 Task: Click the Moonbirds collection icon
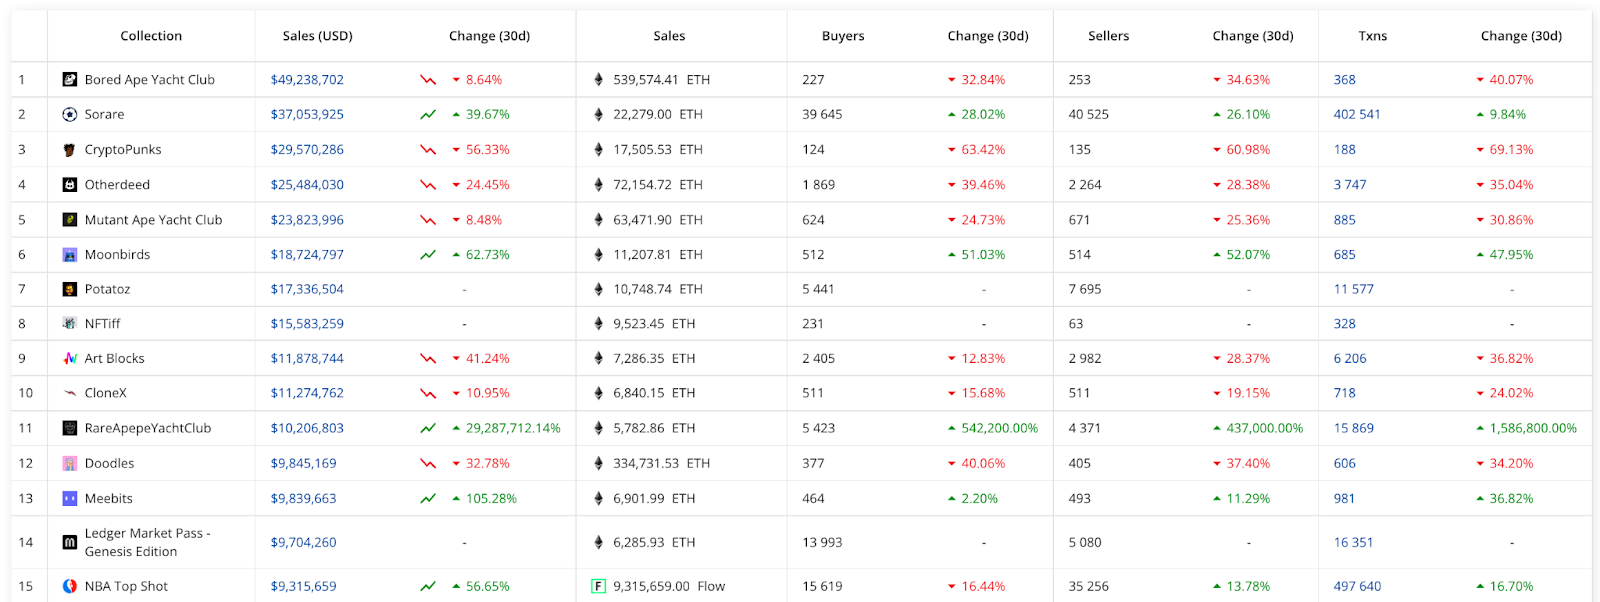(70, 255)
